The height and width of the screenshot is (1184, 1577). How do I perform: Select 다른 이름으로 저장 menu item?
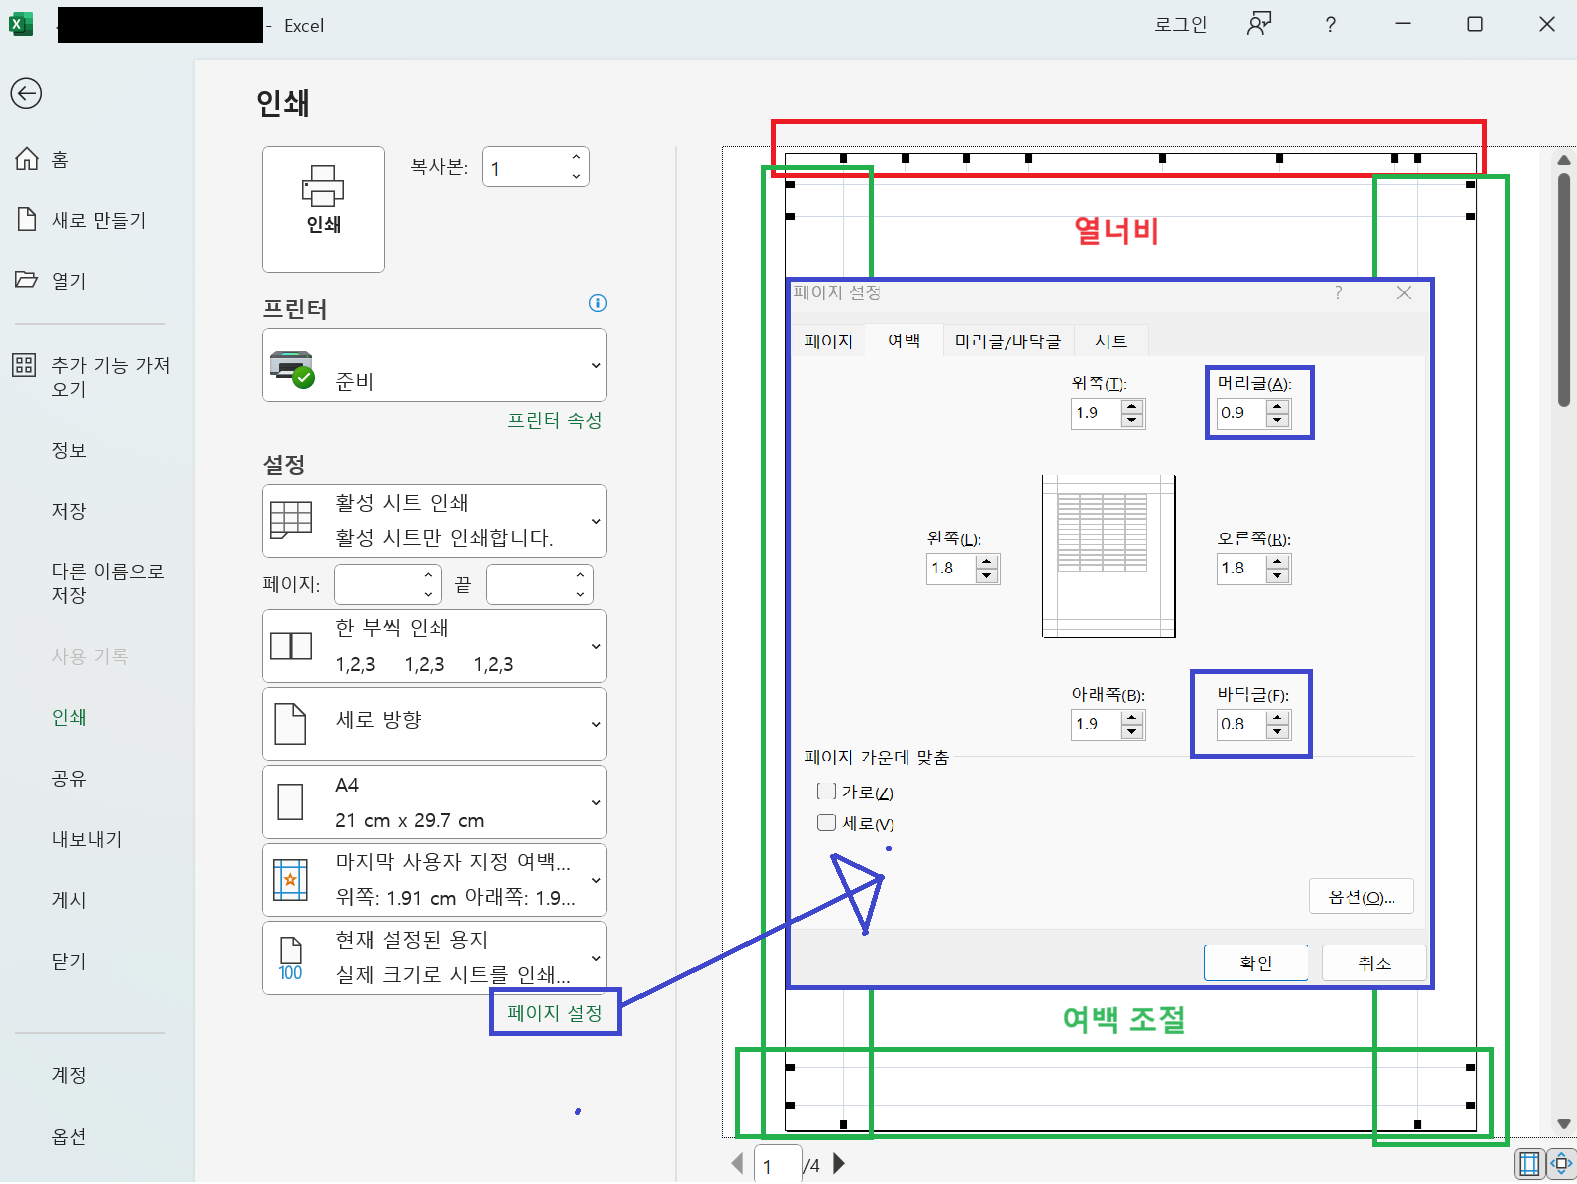click(108, 583)
